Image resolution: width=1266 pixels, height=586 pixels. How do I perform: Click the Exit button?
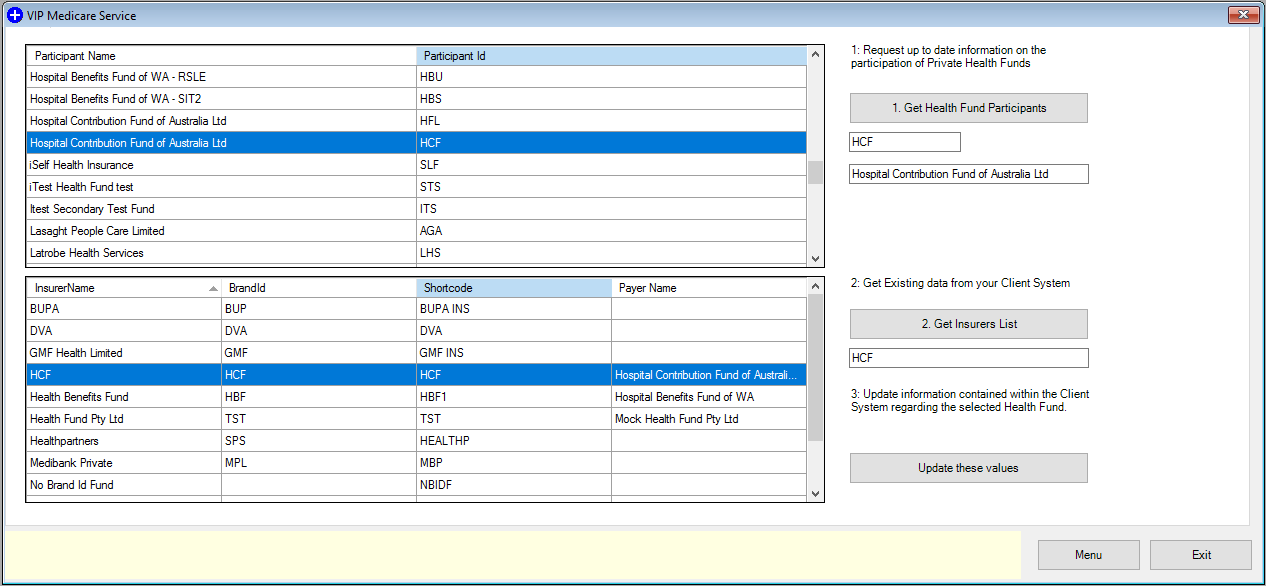point(1201,555)
